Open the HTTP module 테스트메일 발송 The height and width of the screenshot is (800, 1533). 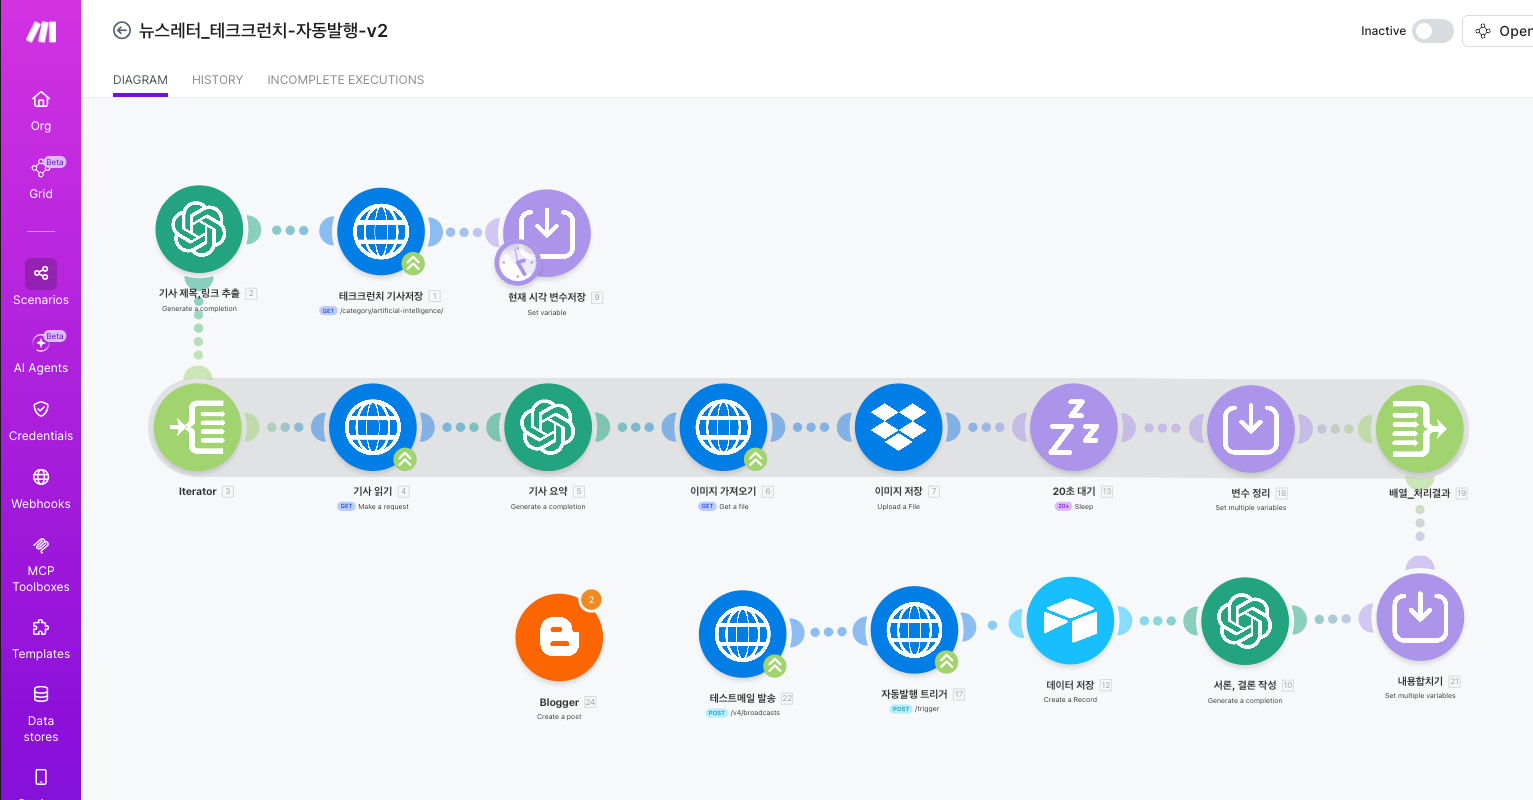coord(743,634)
